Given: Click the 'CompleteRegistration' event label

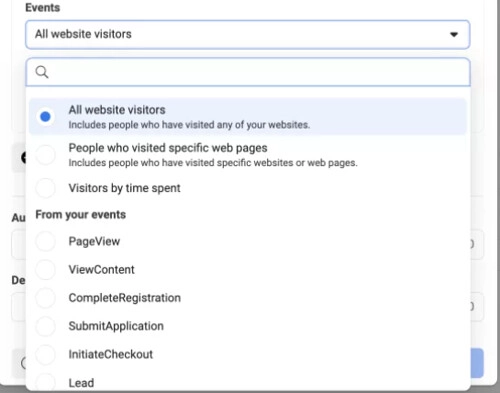Looking at the screenshot, I should tap(125, 298).
